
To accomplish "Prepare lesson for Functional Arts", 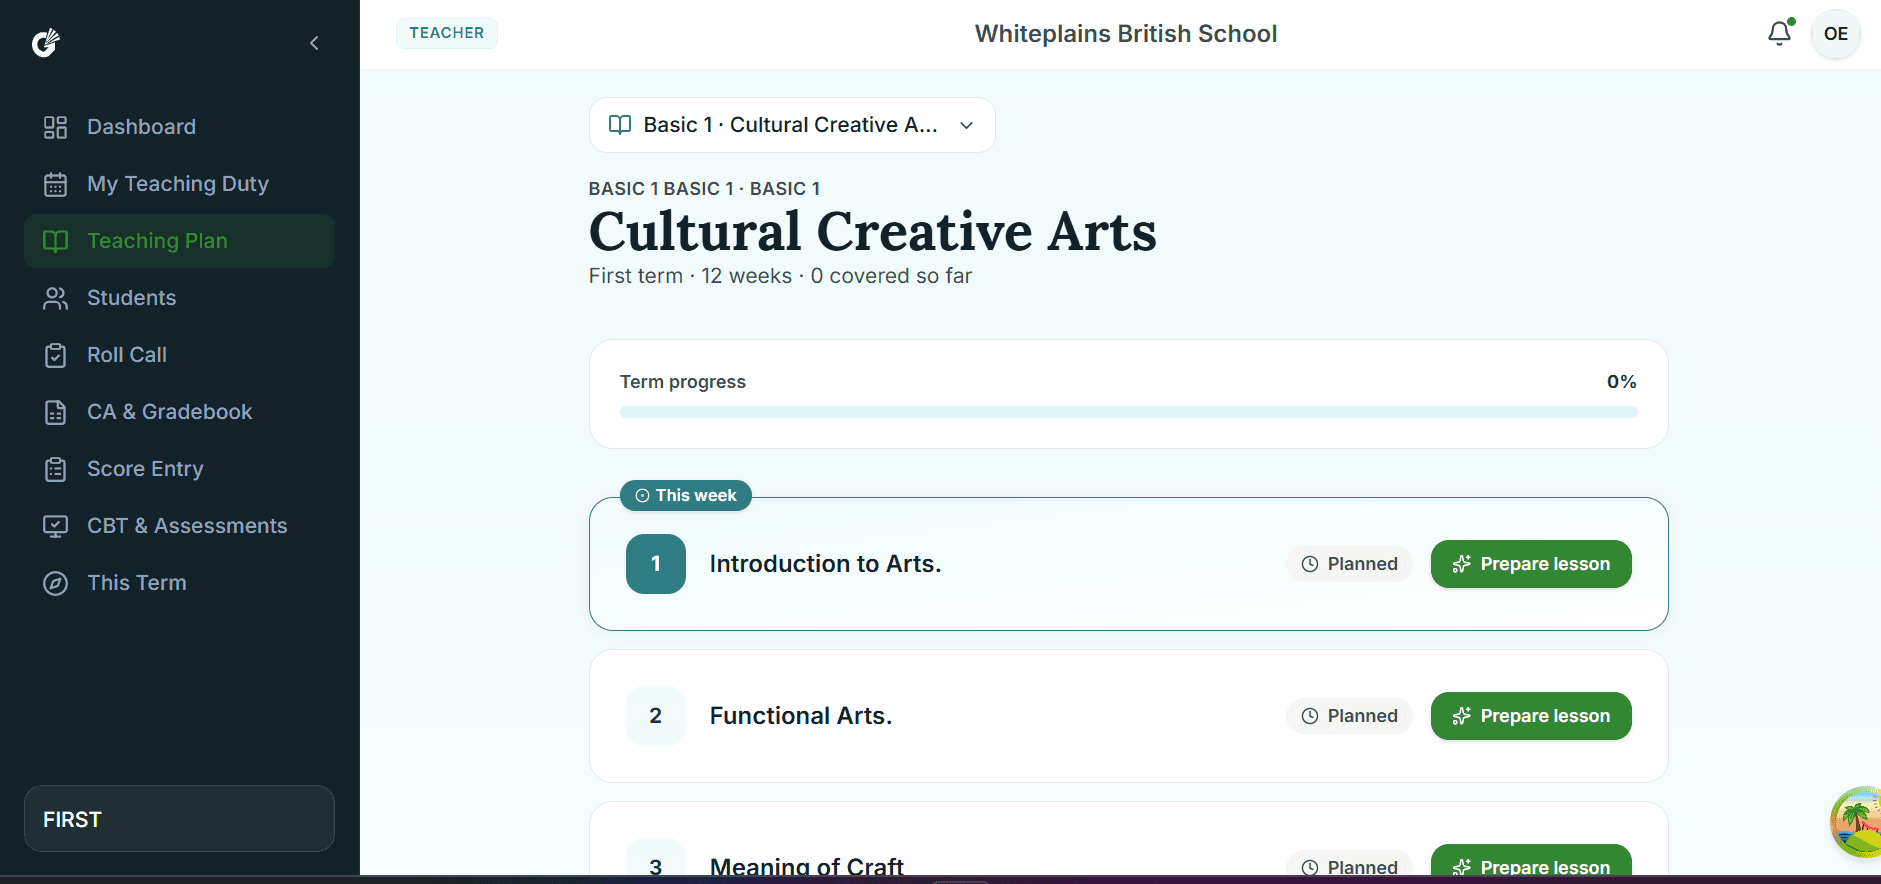I will tap(1531, 716).
